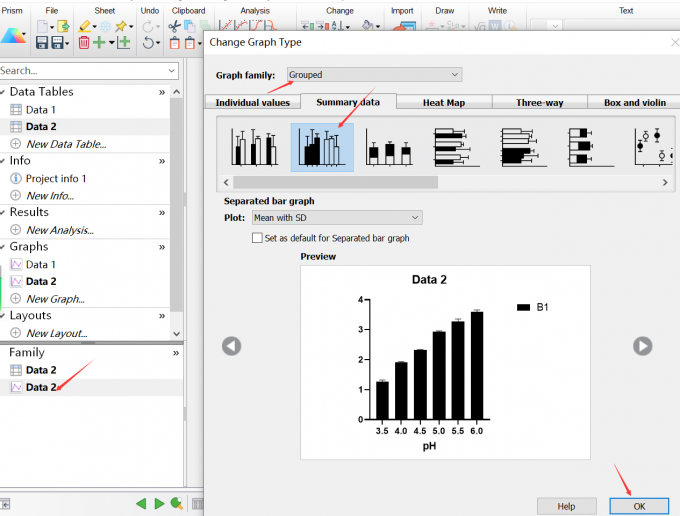
Task: Open the Graph family dropdown
Action: pos(375,75)
